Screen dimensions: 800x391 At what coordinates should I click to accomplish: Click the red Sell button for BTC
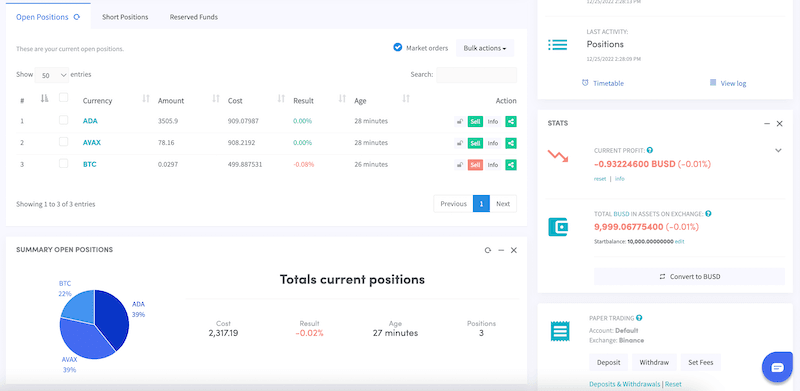pyautogui.click(x=475, y=165)
